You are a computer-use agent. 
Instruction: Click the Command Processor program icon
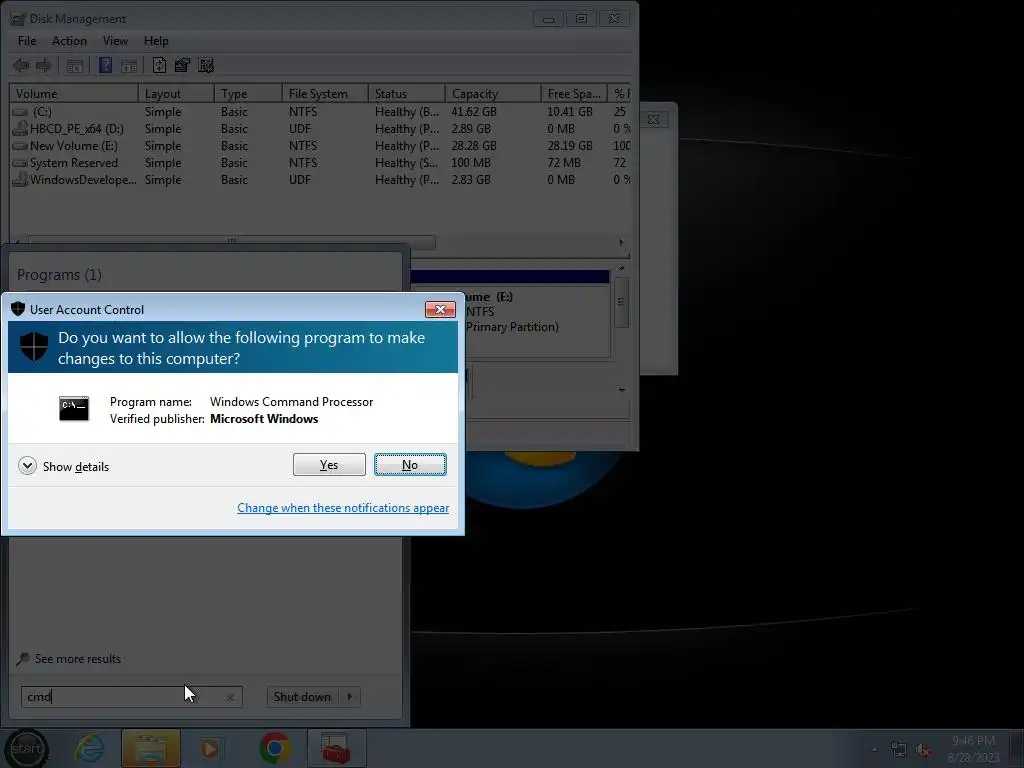point(74,409)
